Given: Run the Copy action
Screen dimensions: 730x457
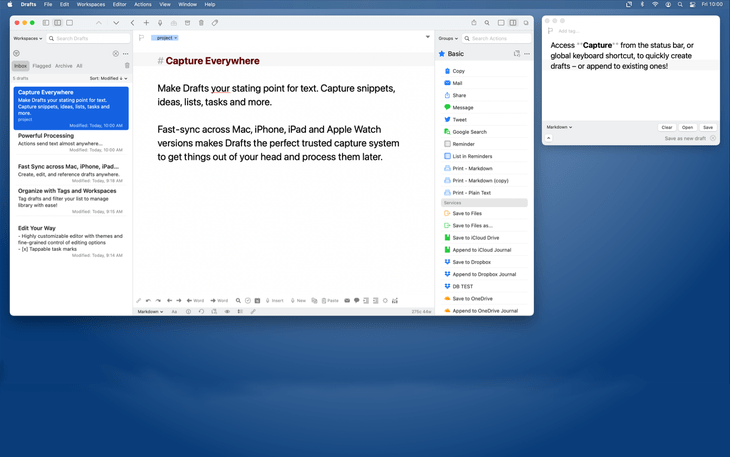Looking at the screenshot, I should [x=484, y=71].
